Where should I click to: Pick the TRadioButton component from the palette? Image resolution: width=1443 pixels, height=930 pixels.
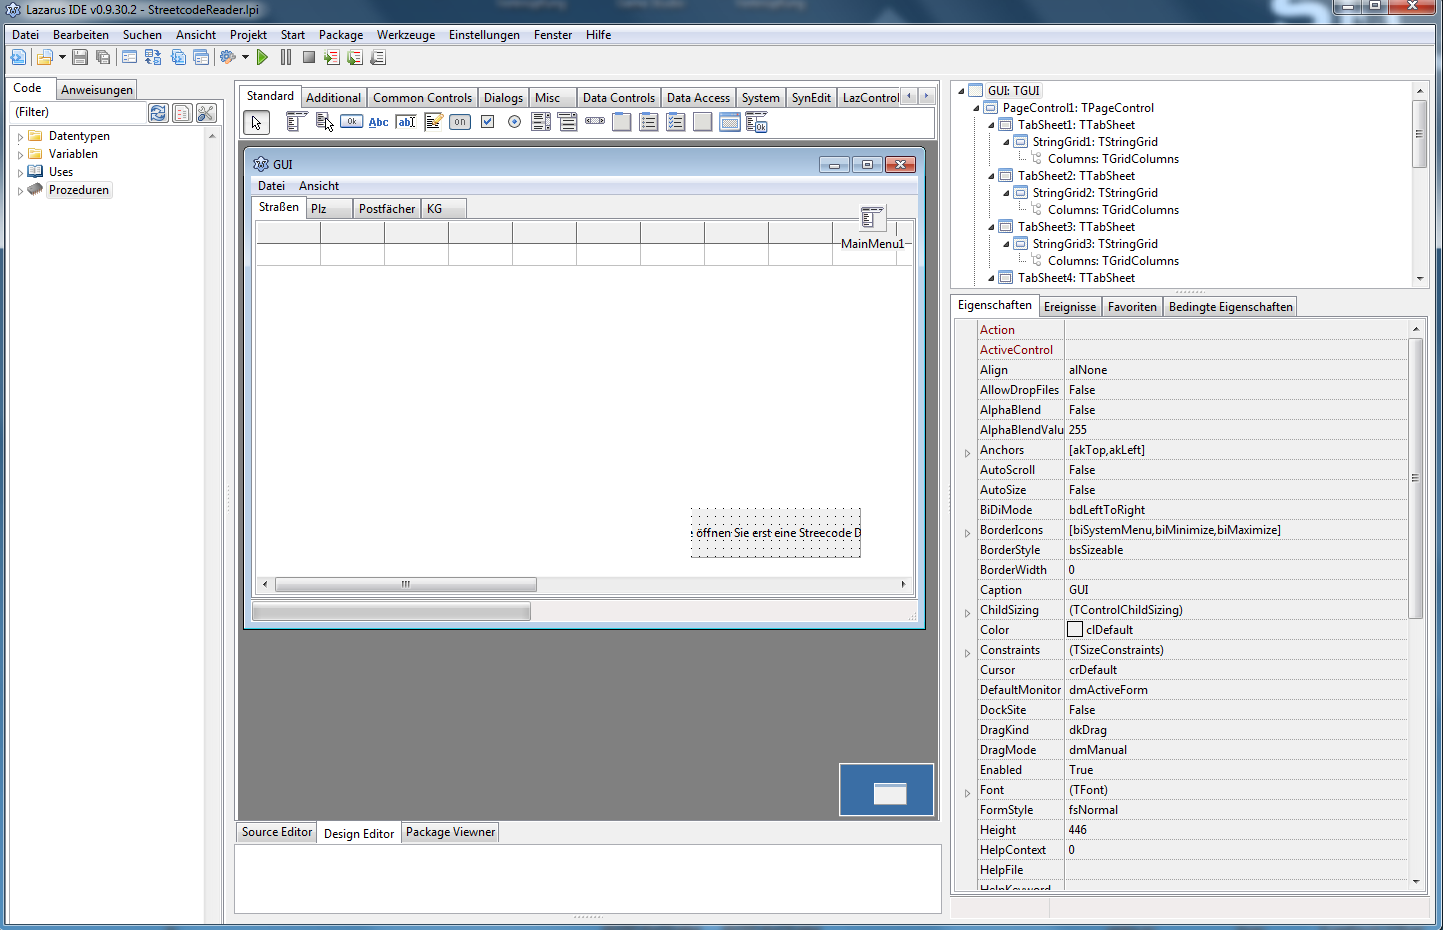click(x=514, y=122)
